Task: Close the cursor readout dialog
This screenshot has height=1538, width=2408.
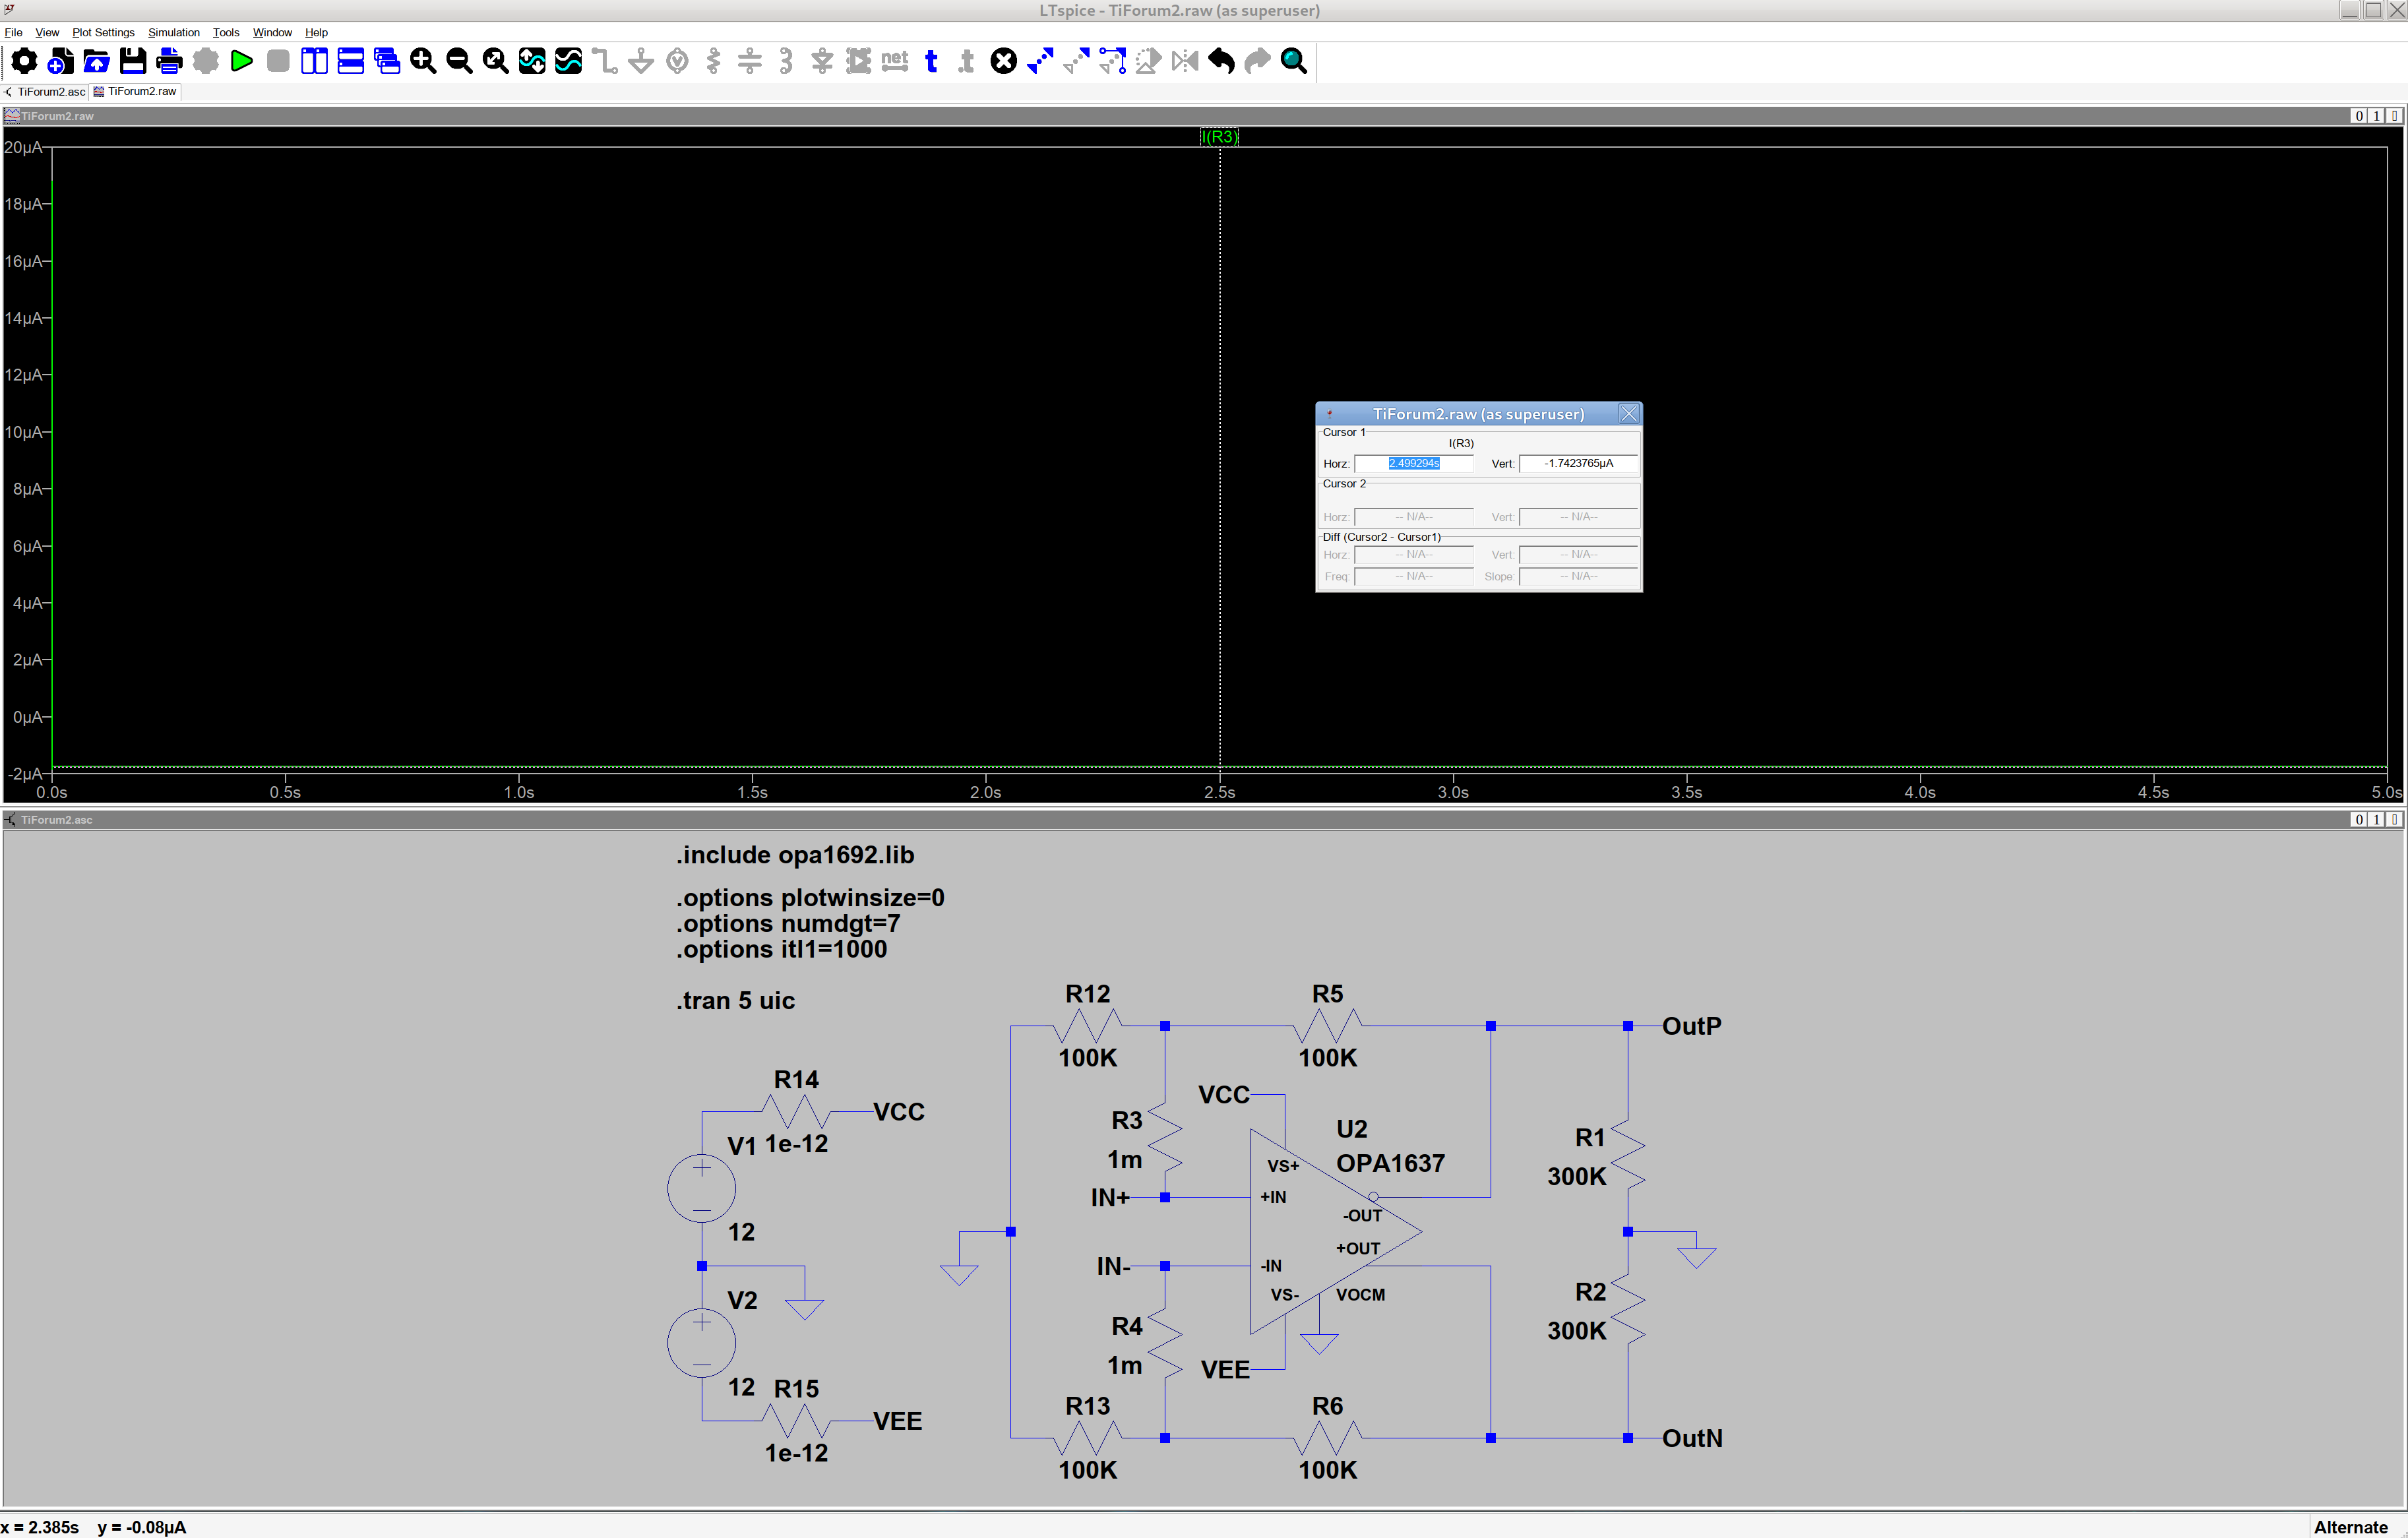Action: point(1629,414)
